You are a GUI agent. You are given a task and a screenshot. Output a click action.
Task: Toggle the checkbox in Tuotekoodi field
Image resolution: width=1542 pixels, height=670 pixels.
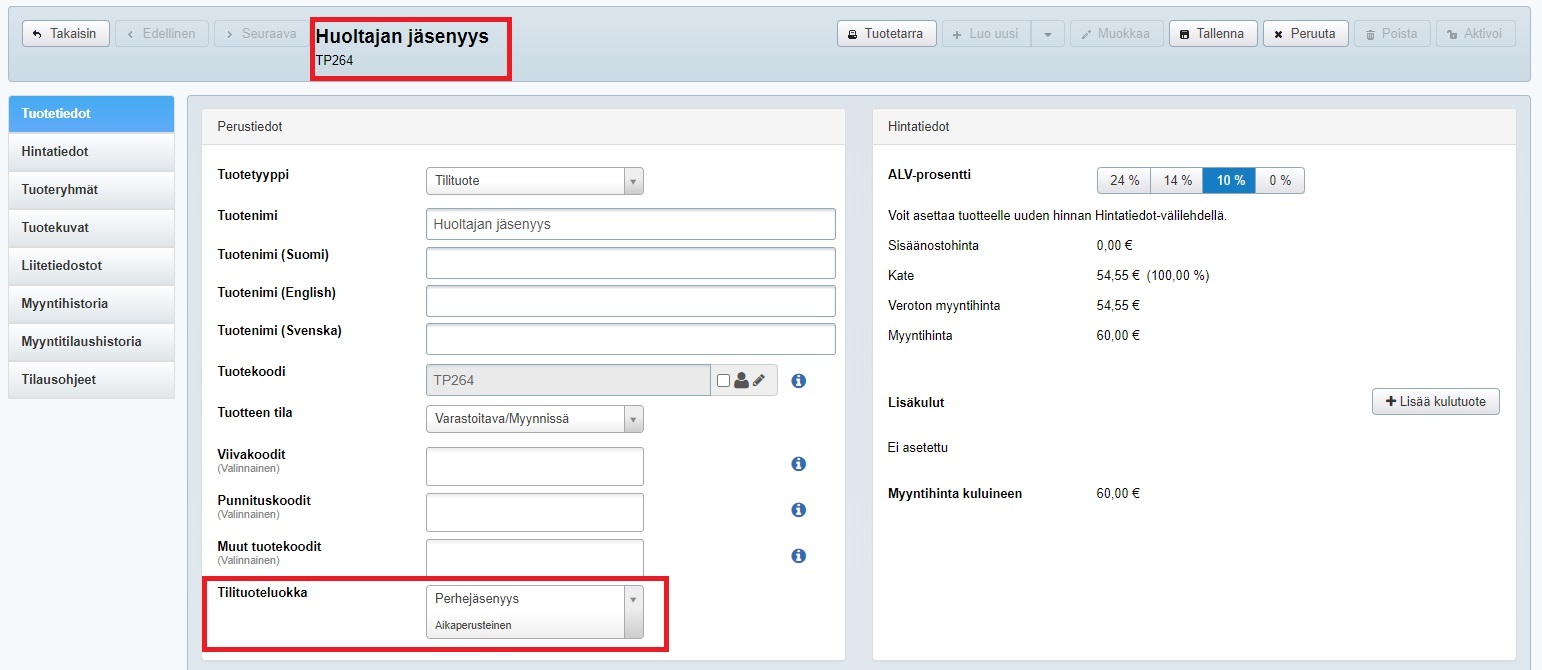click(724, 380)
